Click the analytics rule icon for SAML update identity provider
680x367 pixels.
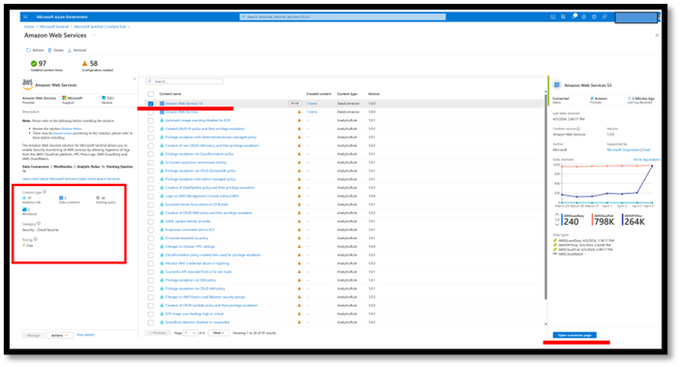[162, 221]
